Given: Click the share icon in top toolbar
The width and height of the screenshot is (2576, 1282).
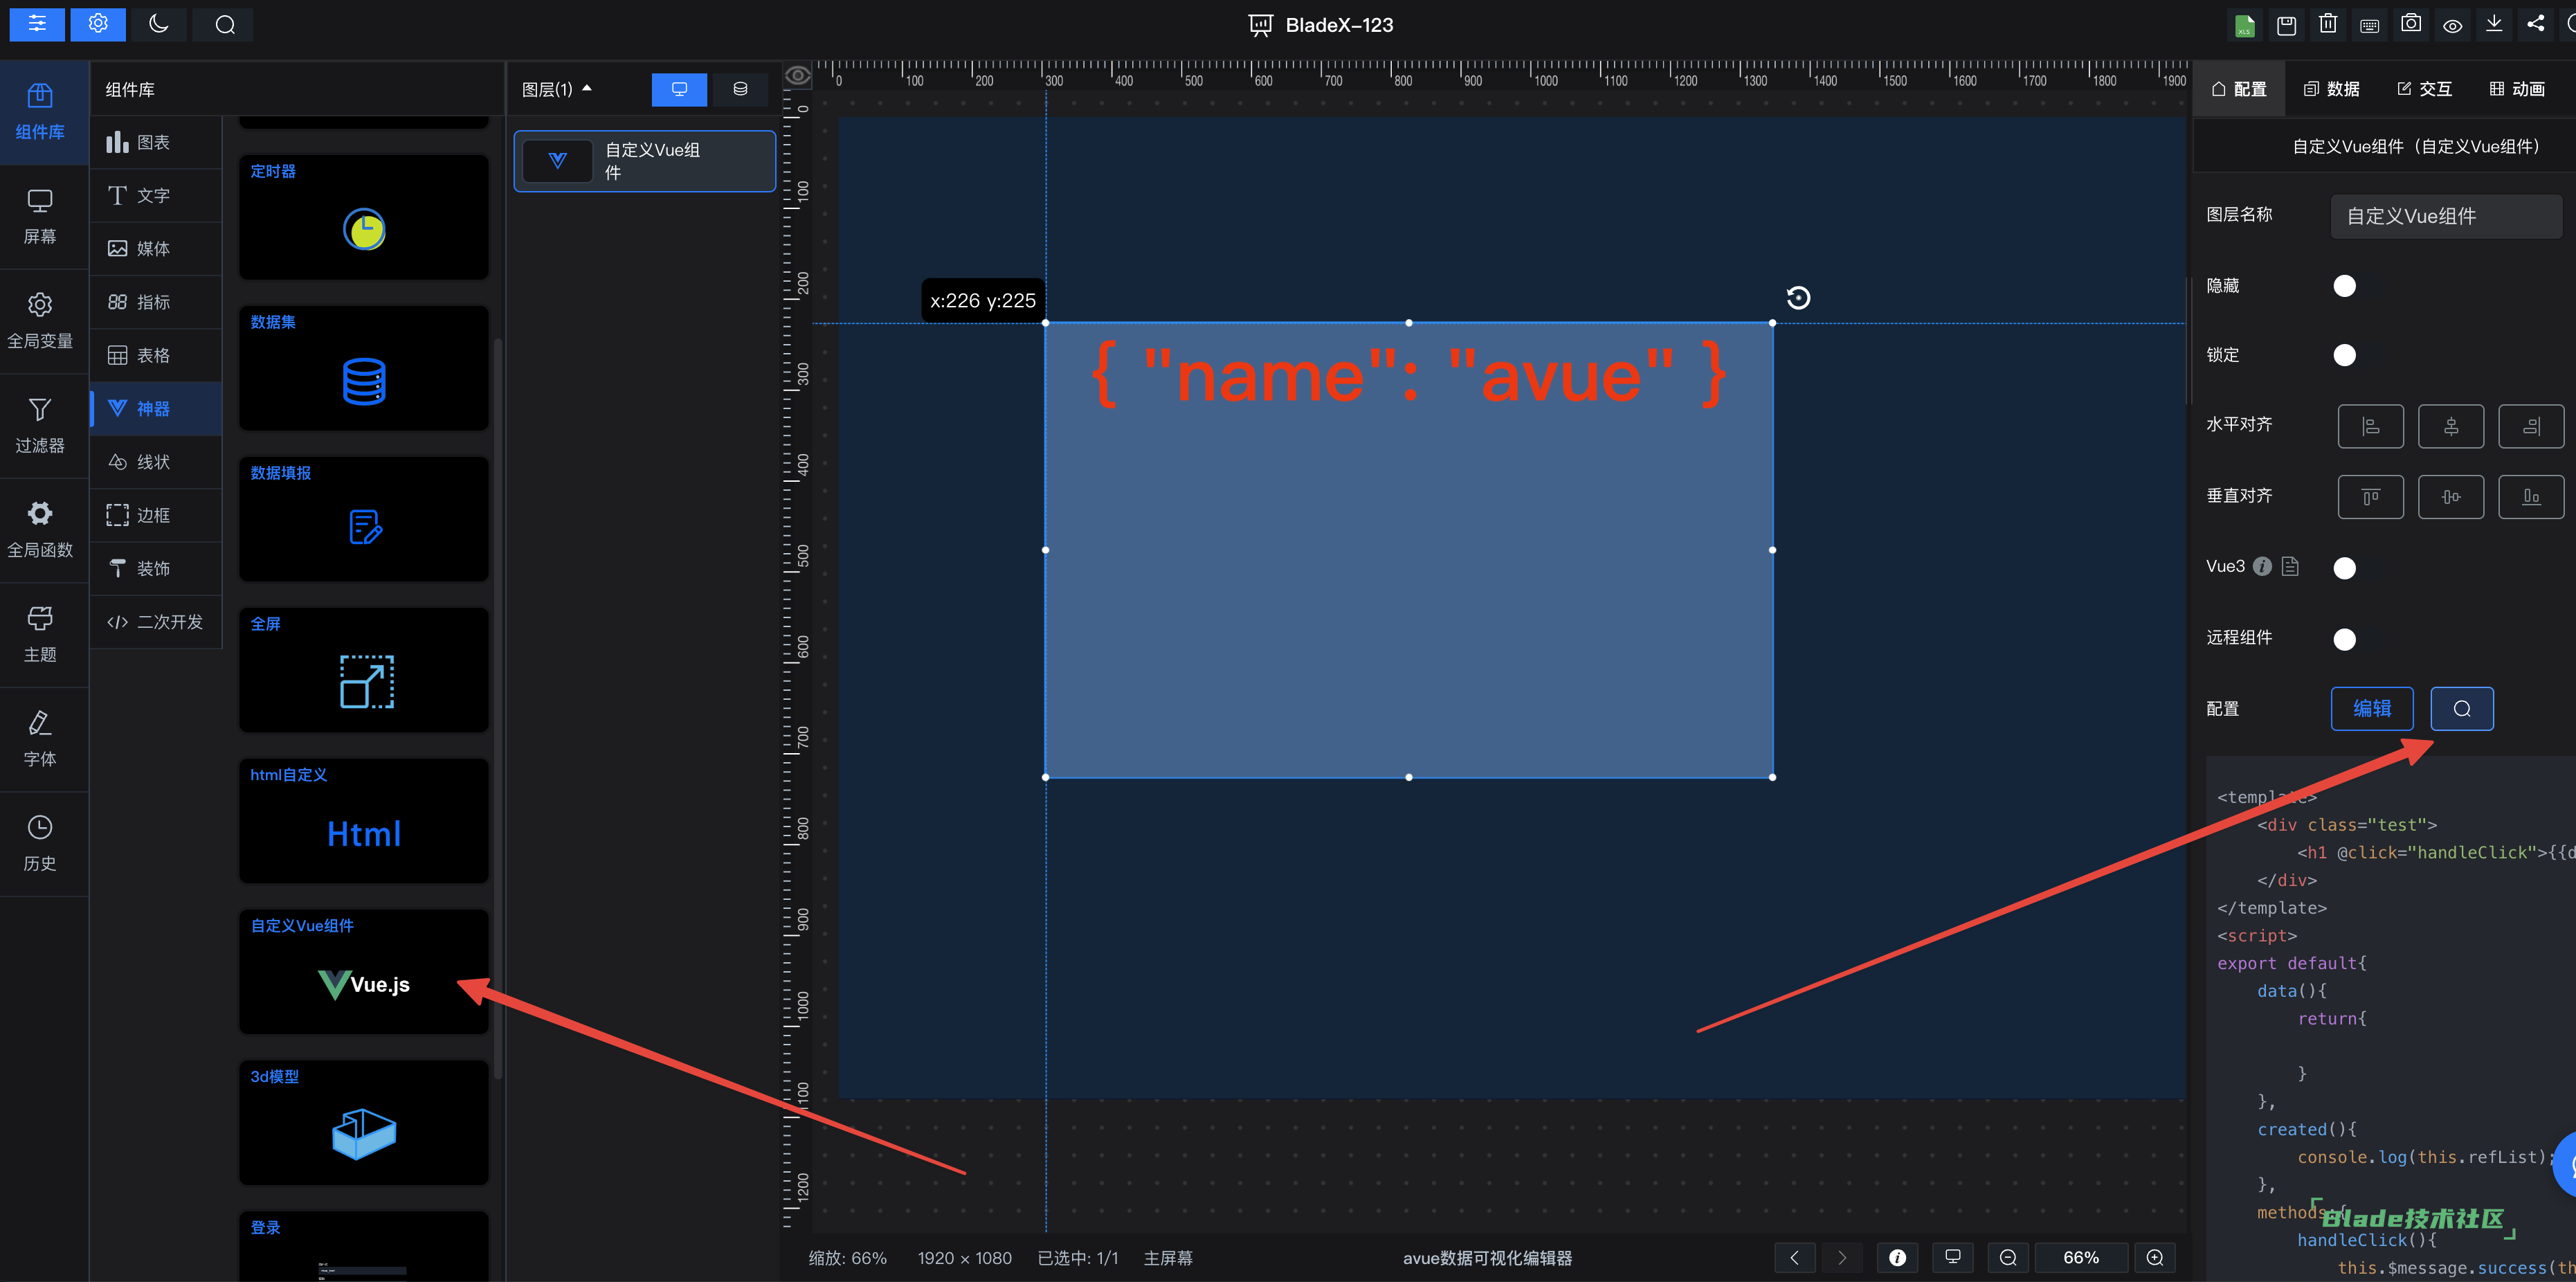Looking at the screenshot, I should (2535, 24).
